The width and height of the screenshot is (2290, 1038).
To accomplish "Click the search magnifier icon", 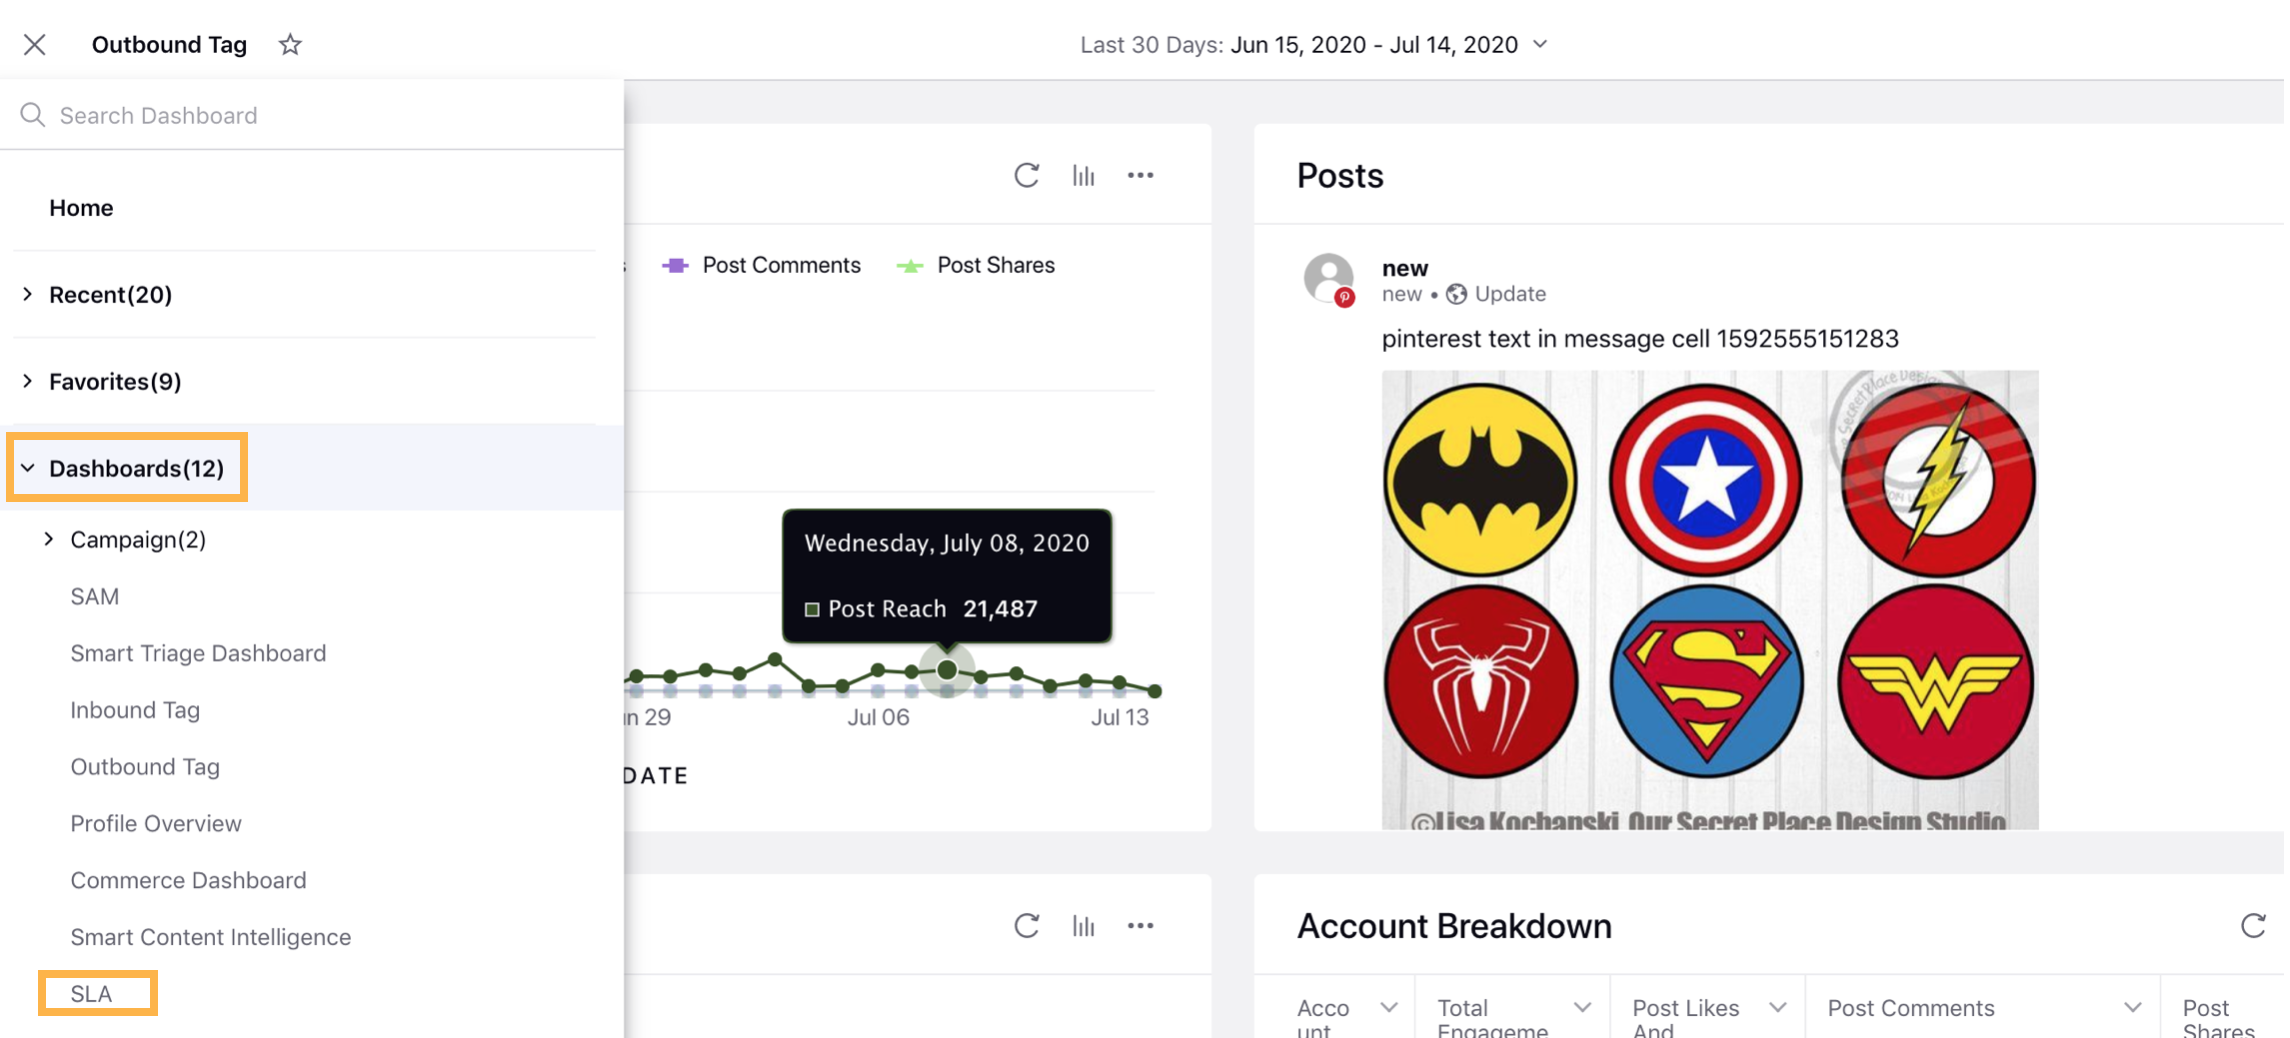I will tap(32, 115).
